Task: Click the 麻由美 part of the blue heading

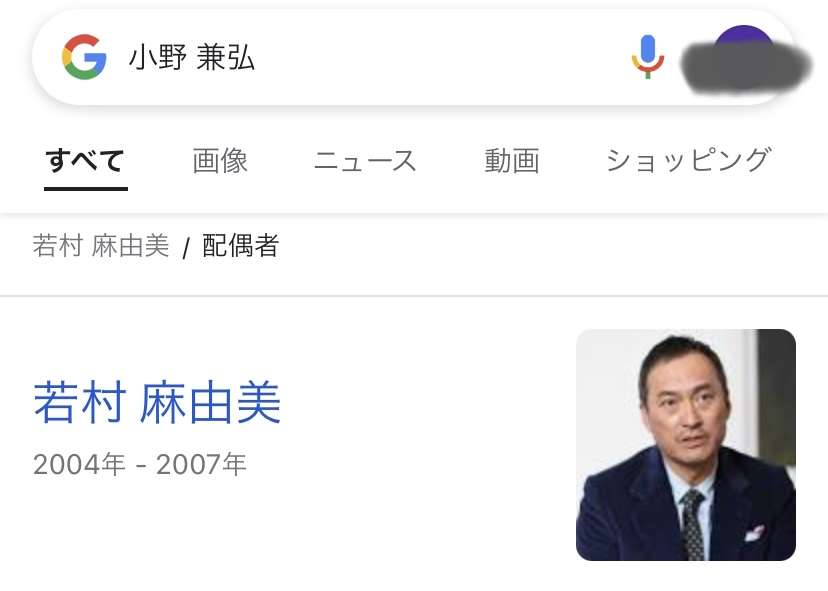Action: pos(210,403)
